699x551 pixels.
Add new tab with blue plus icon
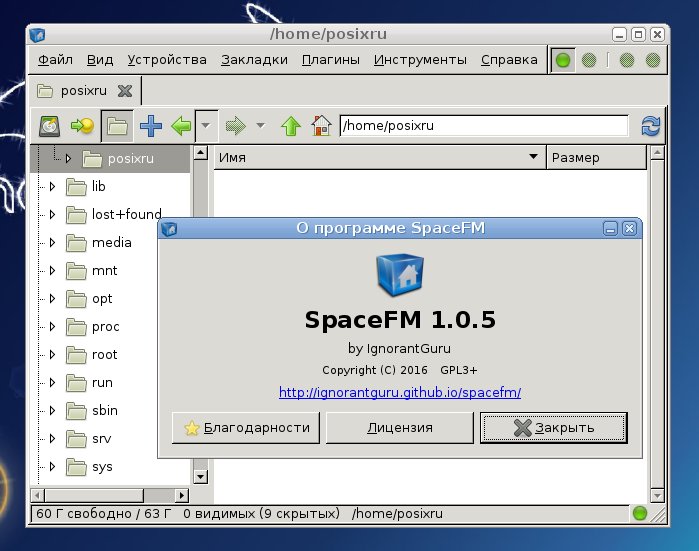(x=151, y=126)
